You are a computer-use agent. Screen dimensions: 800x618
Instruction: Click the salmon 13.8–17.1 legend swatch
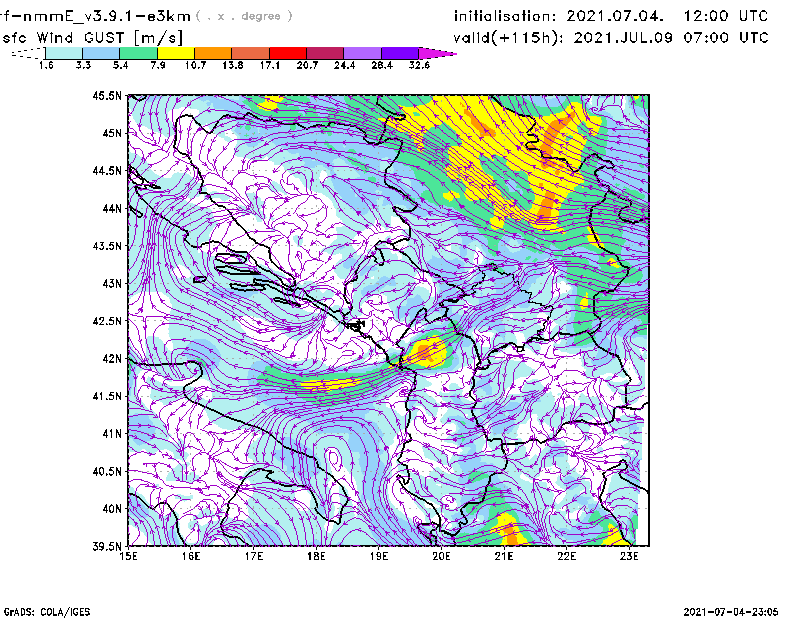point(251,53)
